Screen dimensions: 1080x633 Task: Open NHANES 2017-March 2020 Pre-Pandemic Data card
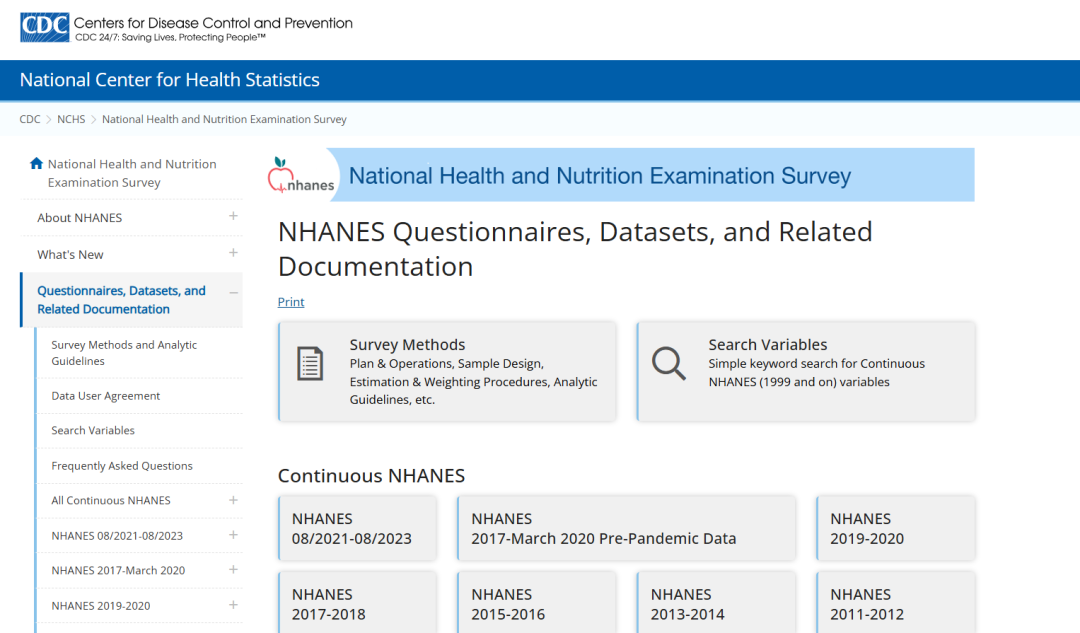[626, 528]
